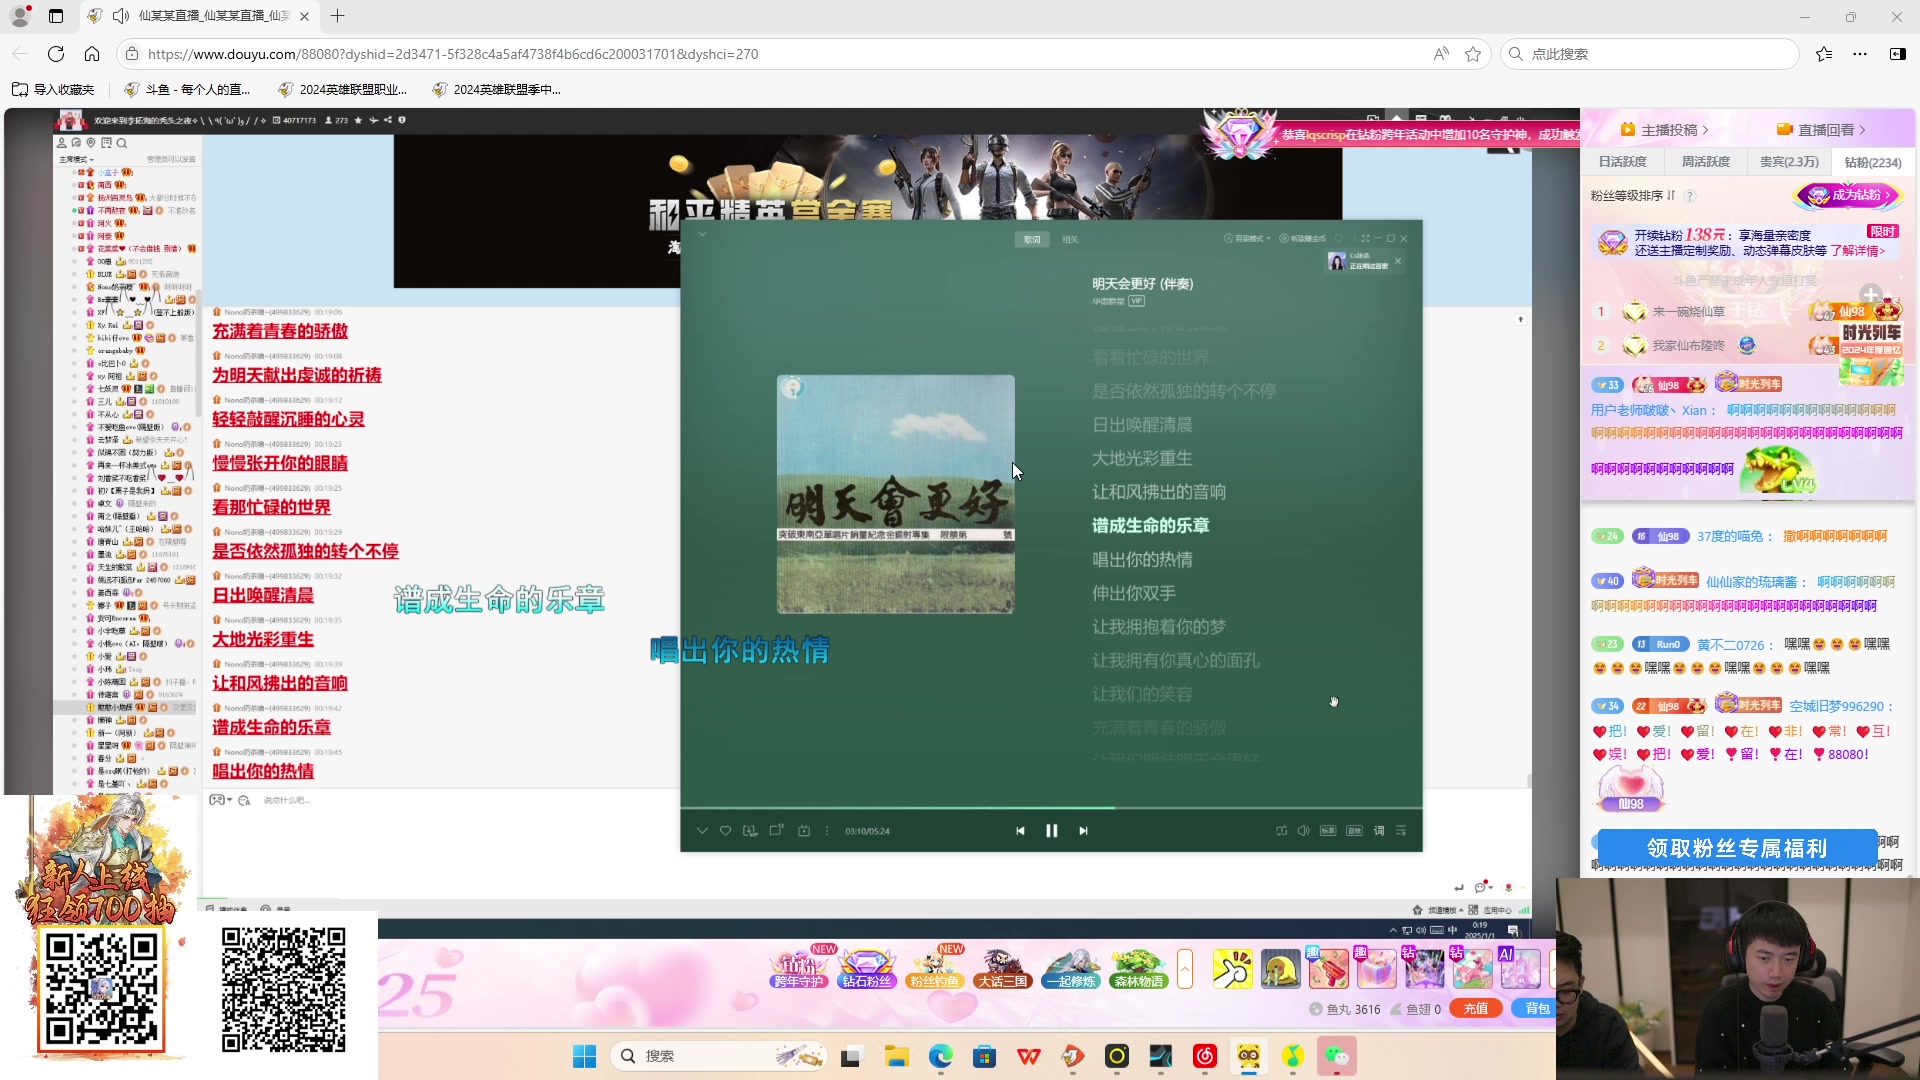Viewport: 1920px width, 1080px height.
Task: Send the clapping hand gift
Action: 1232,969
